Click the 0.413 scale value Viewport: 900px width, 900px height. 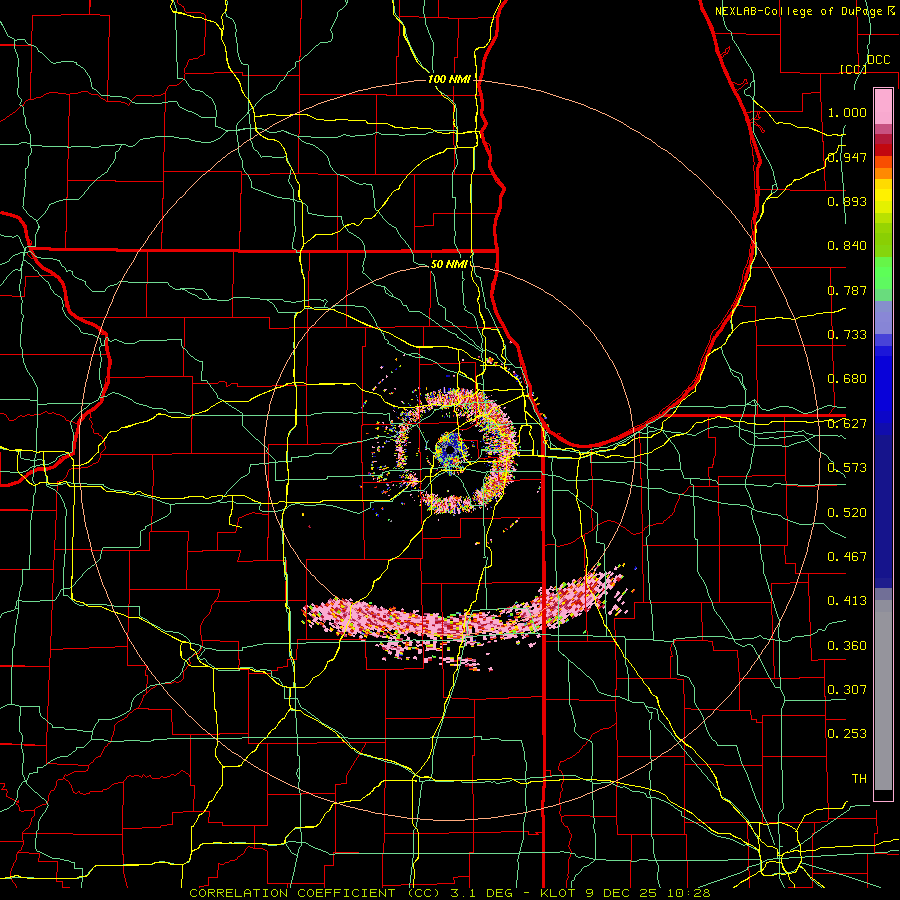(x=847, y=601)
